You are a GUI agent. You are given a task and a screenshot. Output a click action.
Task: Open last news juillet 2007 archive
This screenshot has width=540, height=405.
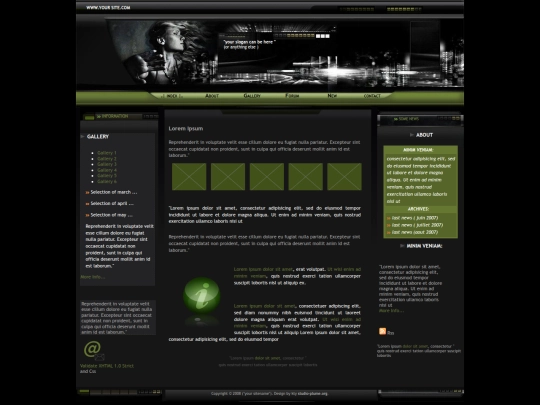tap(417, 225)
